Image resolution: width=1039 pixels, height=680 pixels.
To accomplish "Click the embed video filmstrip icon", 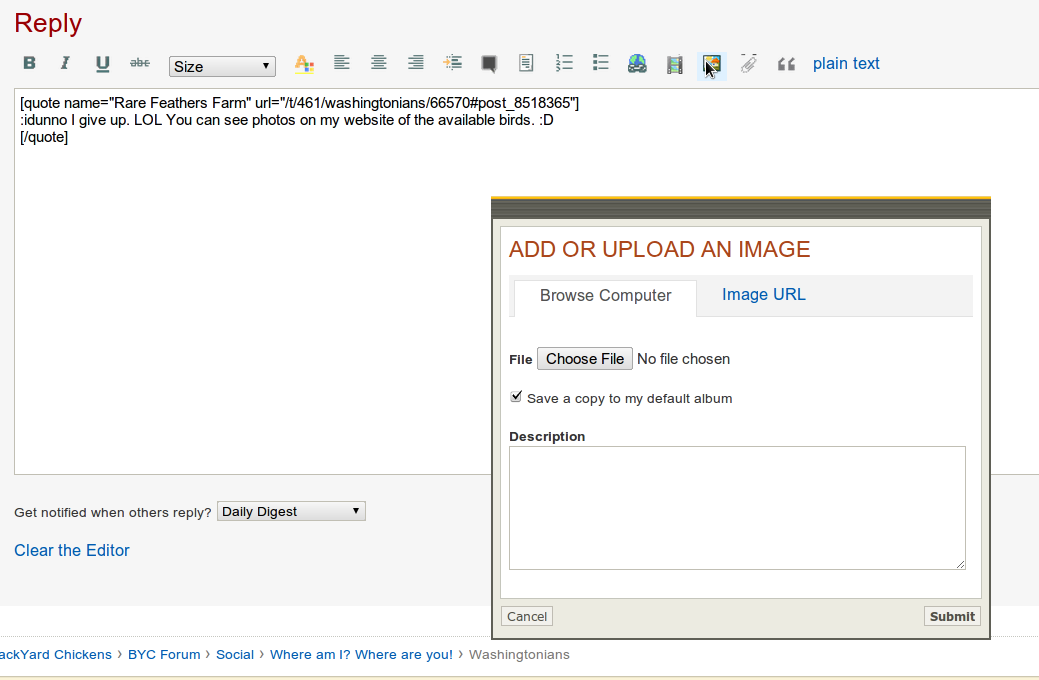I will tap(675, 64).
